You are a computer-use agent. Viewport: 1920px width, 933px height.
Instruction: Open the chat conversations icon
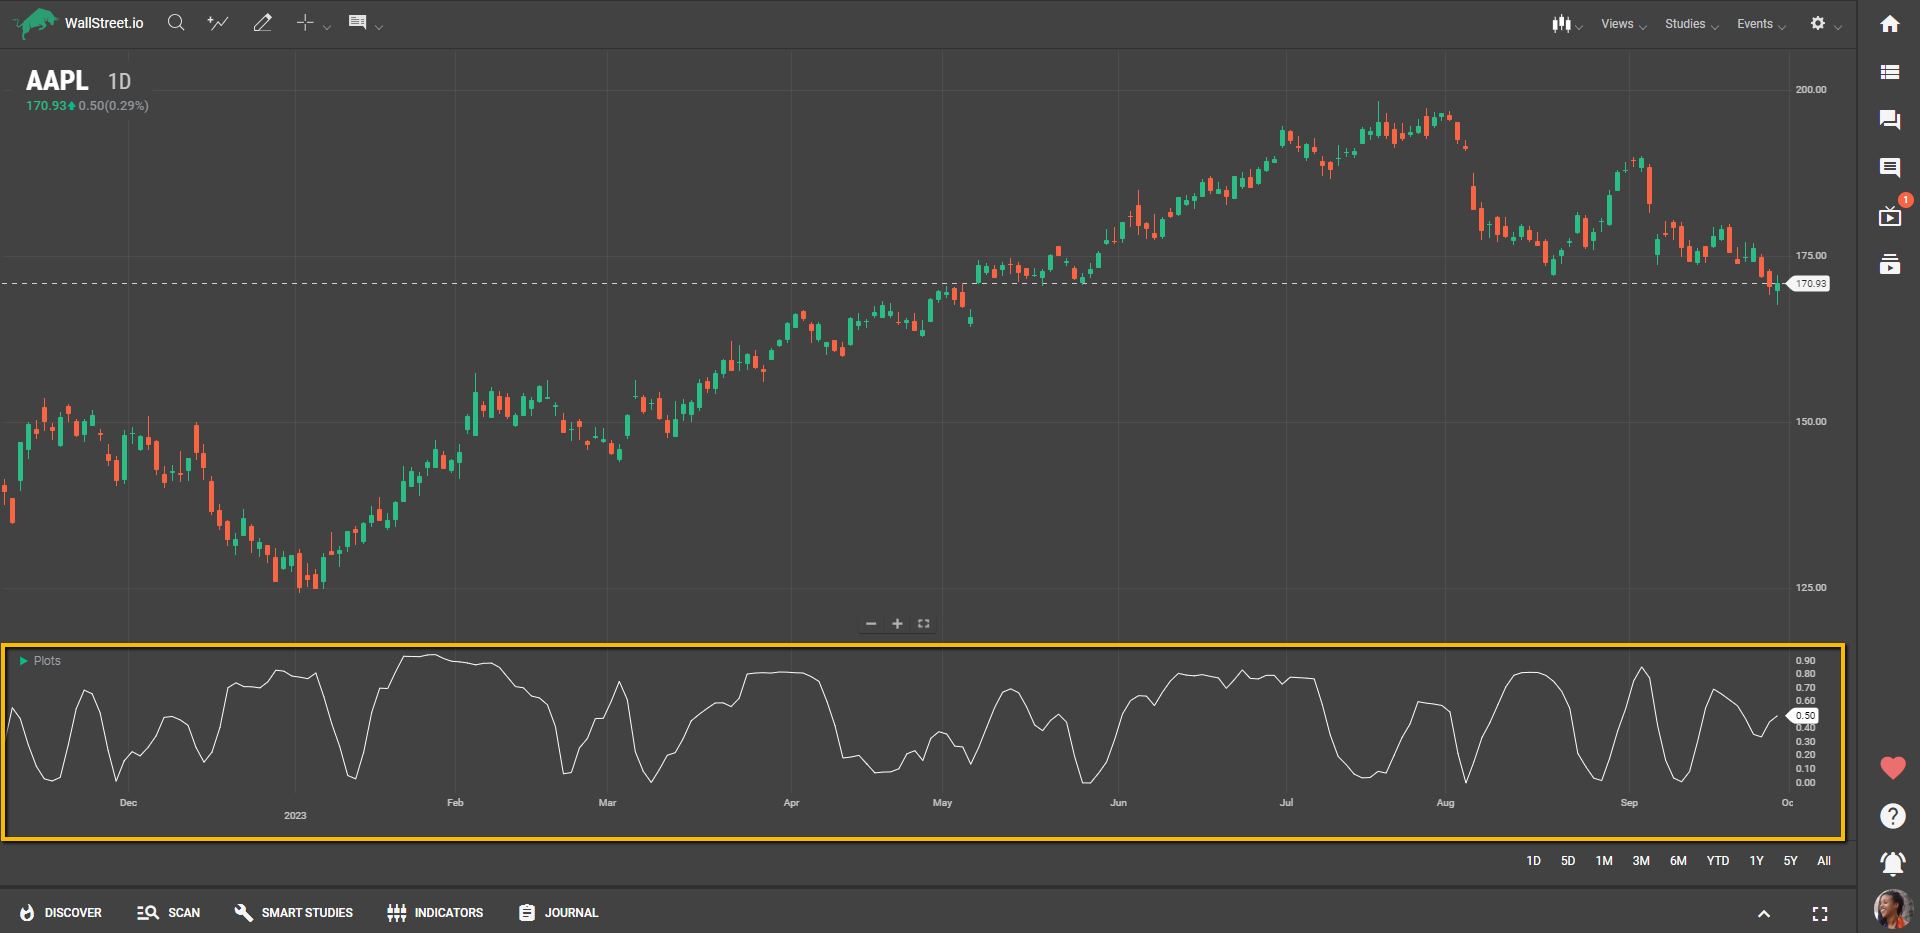point(1890,120)
